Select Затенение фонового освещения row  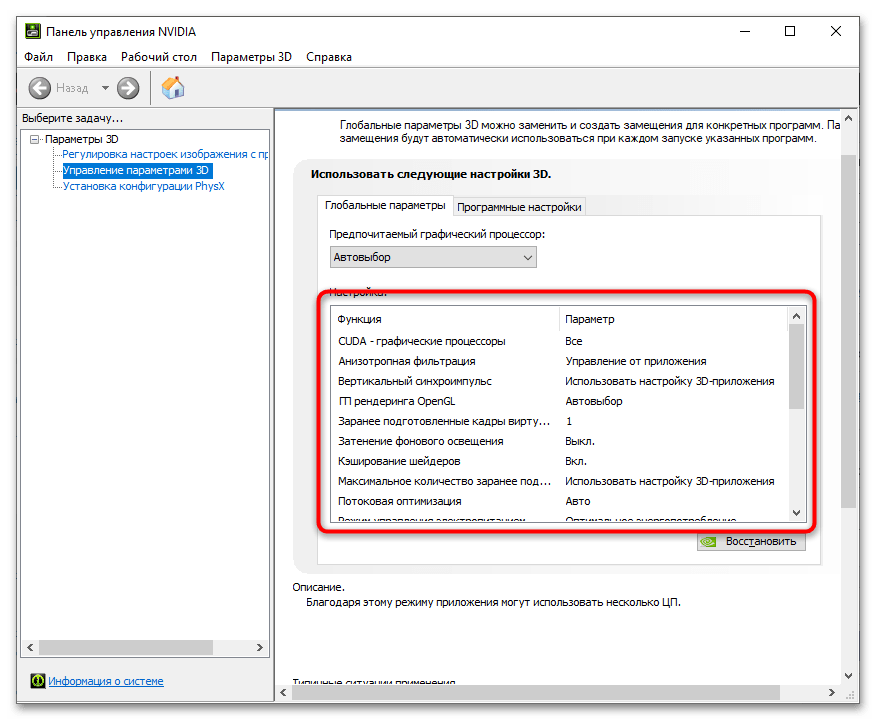click(559, 441)
